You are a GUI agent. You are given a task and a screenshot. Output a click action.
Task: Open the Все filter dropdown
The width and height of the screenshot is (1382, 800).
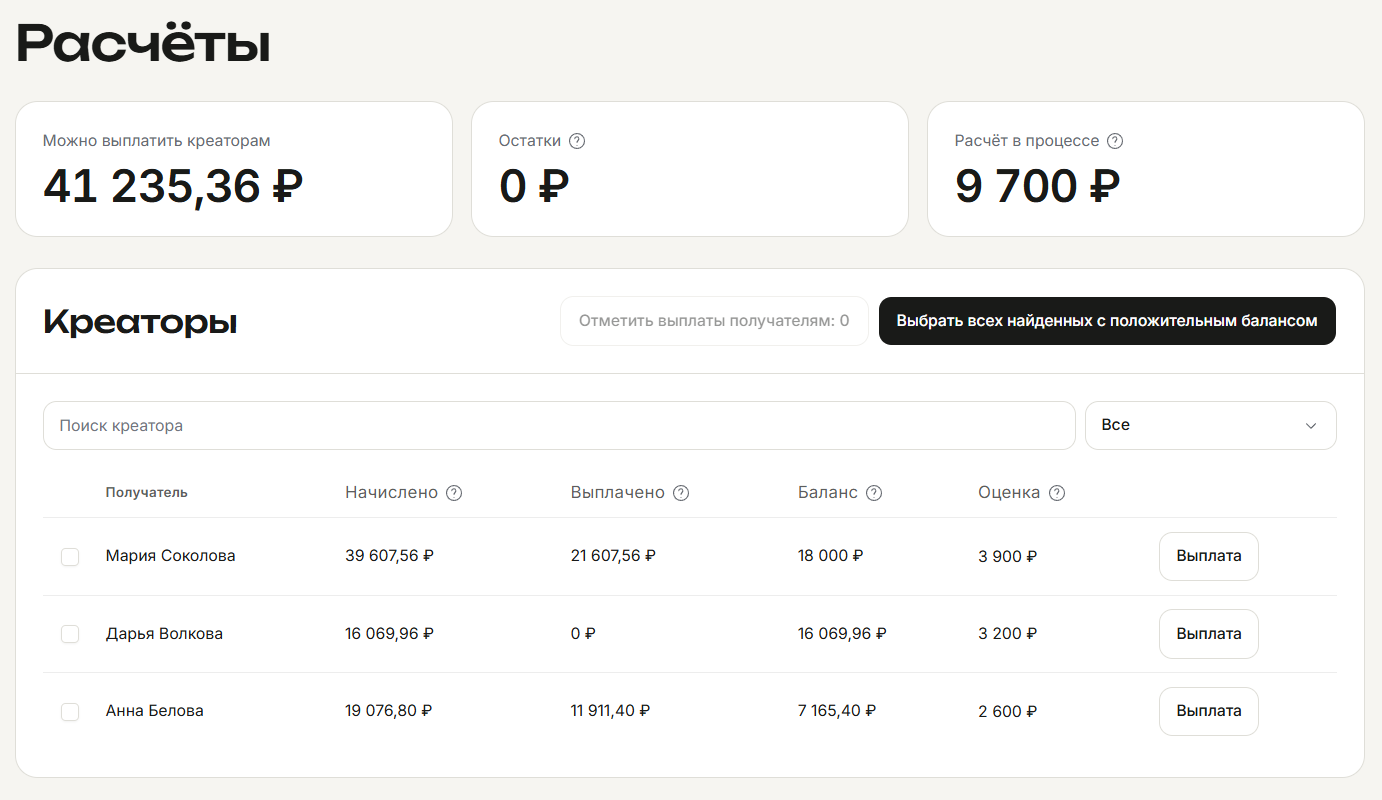point(1210,425)
